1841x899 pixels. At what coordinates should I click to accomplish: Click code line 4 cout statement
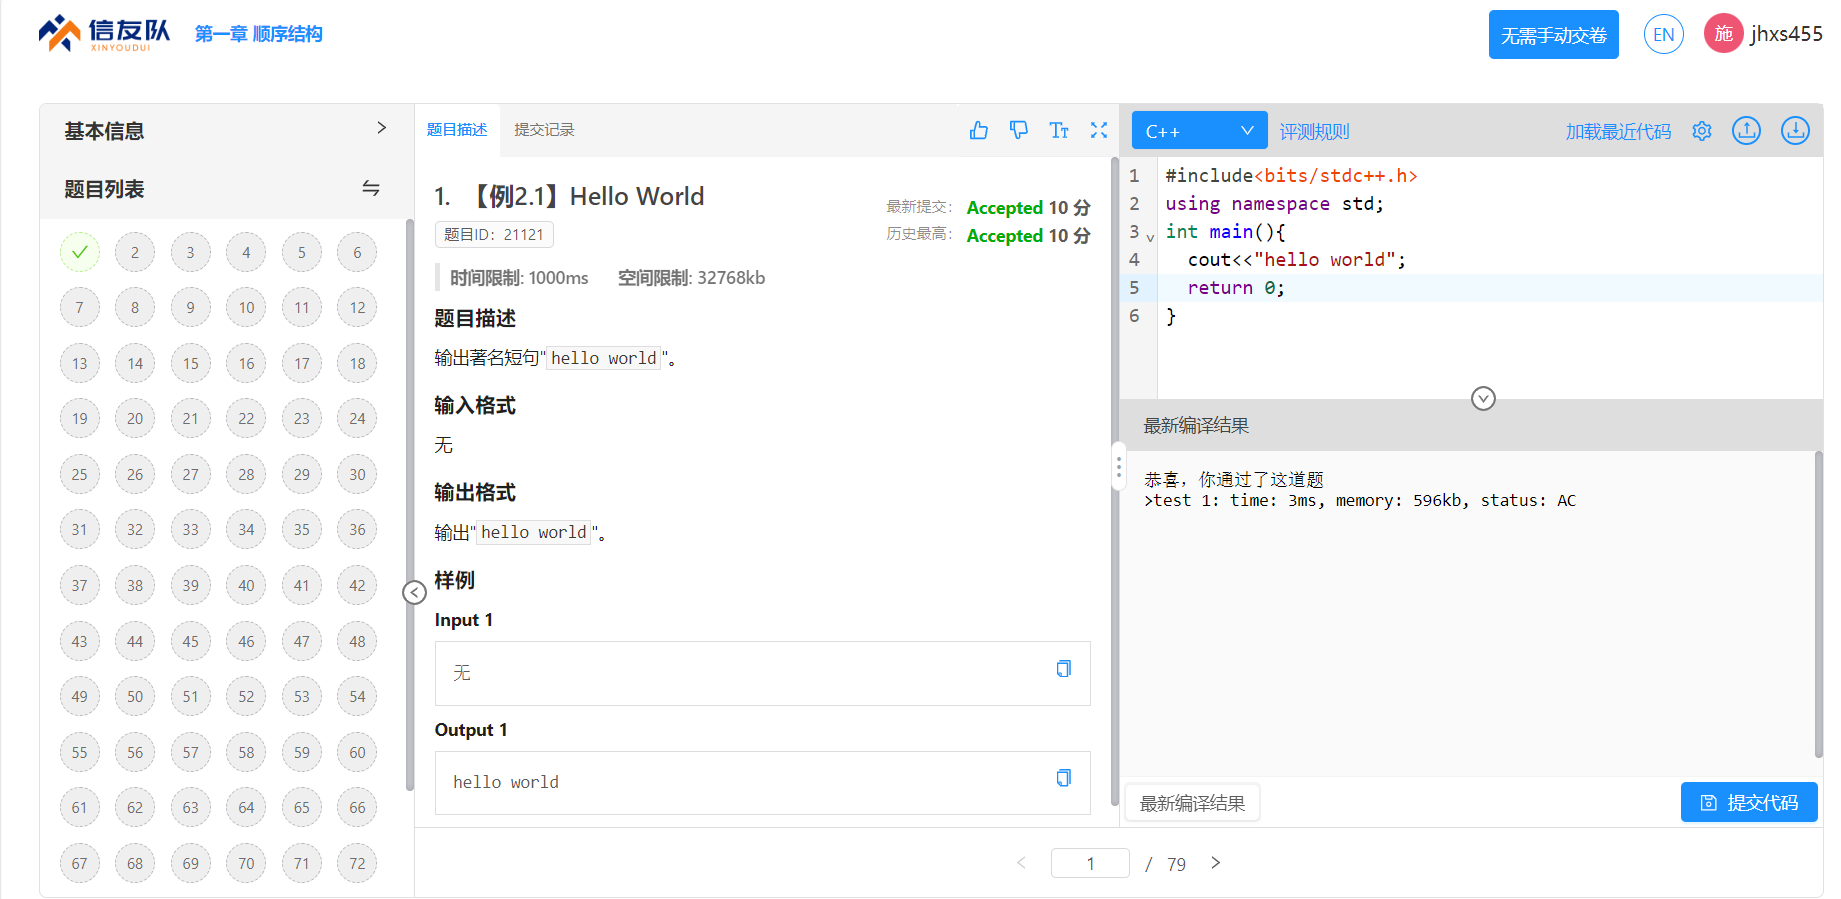pyautogui.click(x=1297, y=259)
